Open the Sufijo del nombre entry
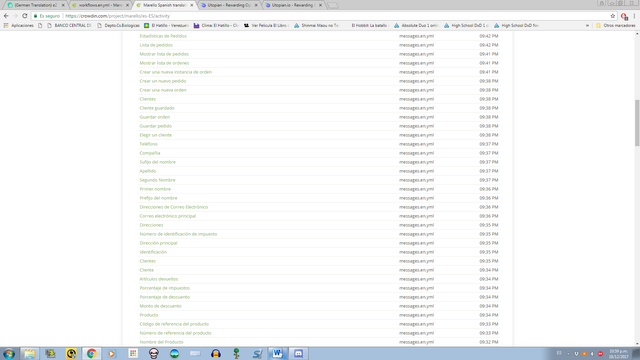The height and width of the screenshot is (360, 640). coord(158,162)
